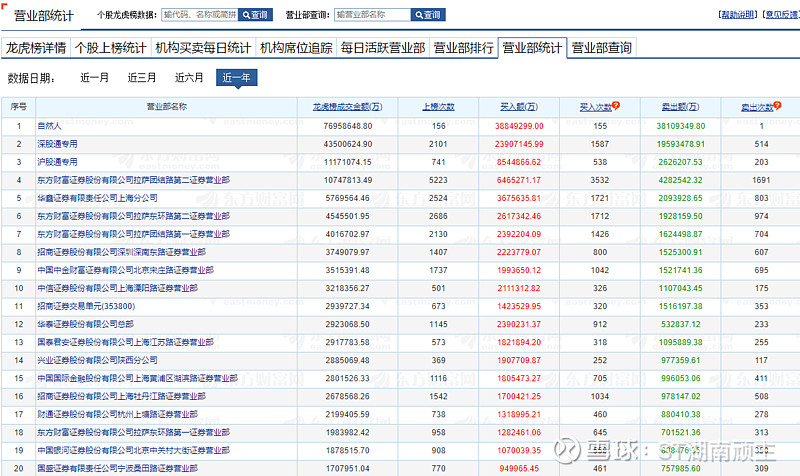This screenshot has height=476, width=800.
Task: Select the 营业部统计 tab
Action: point(532,48)
